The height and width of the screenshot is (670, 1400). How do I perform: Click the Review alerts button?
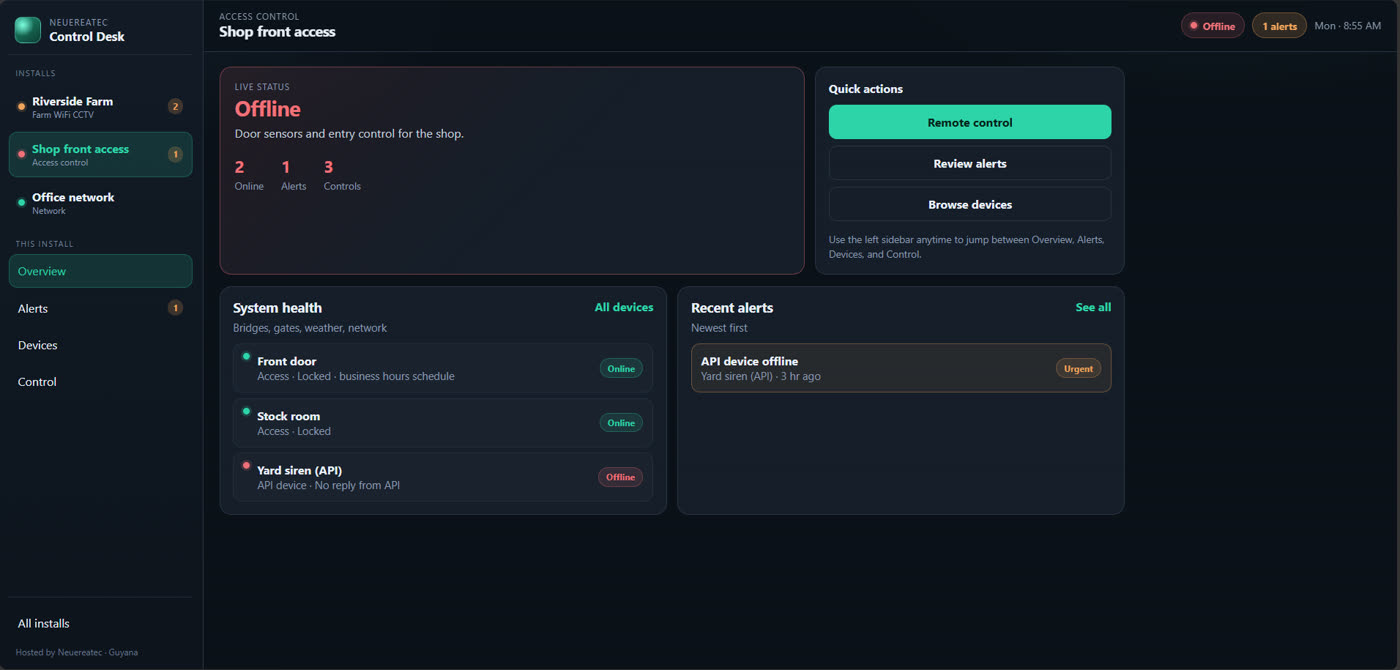970,163
